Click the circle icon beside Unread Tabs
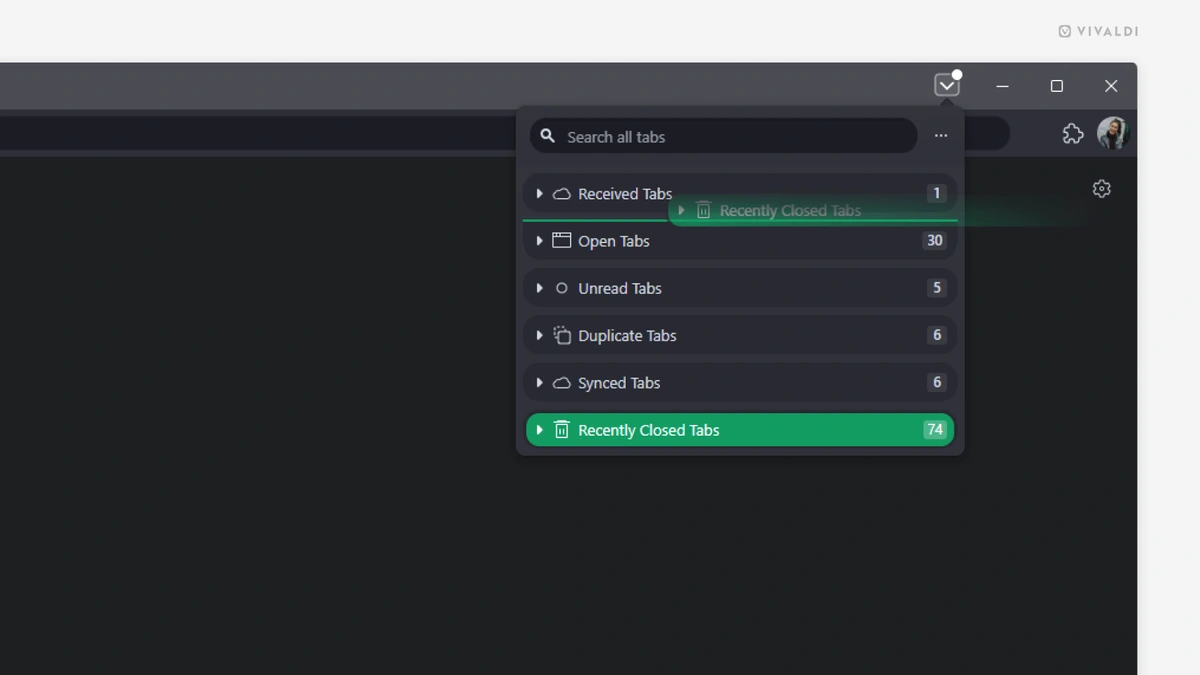 tap(562, 287)
